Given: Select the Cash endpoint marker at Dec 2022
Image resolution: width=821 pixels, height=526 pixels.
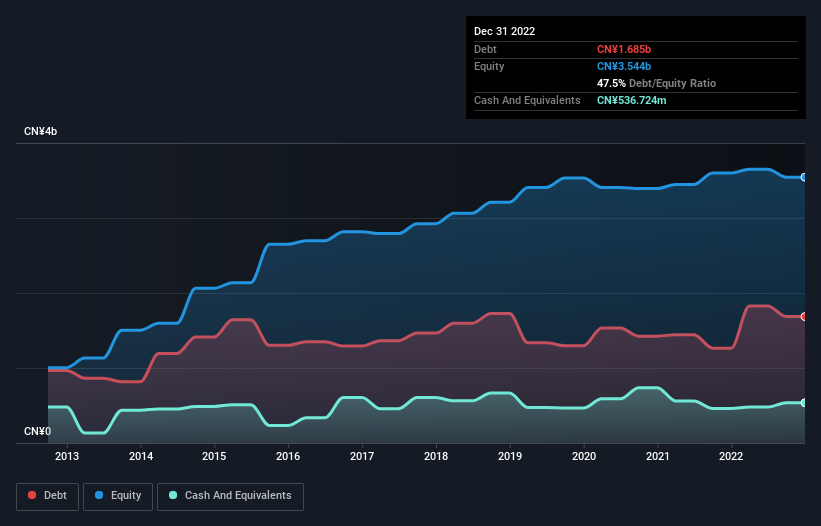Looking at the screenshot, I should tap(804, 403).
